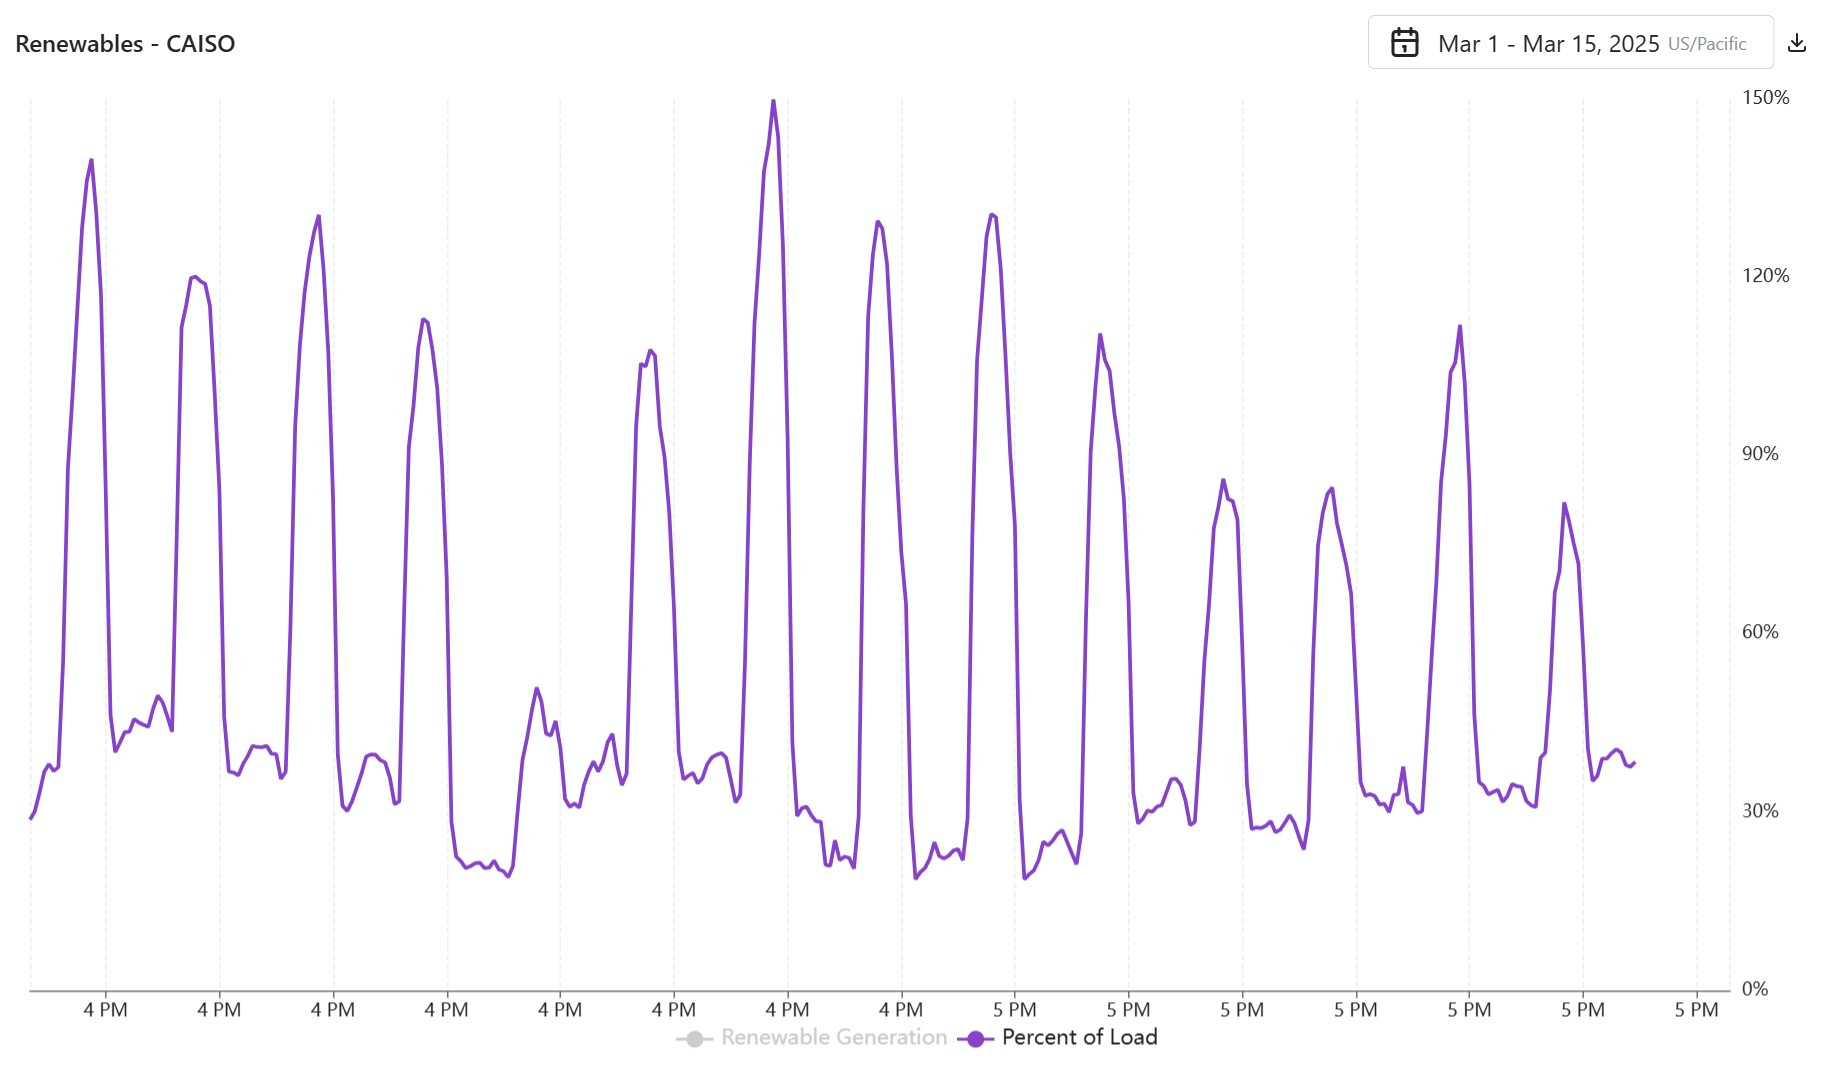Click the 150% y-axis label
This screenshot has width=1833, height=1074.
click(x=1765, y=97)
